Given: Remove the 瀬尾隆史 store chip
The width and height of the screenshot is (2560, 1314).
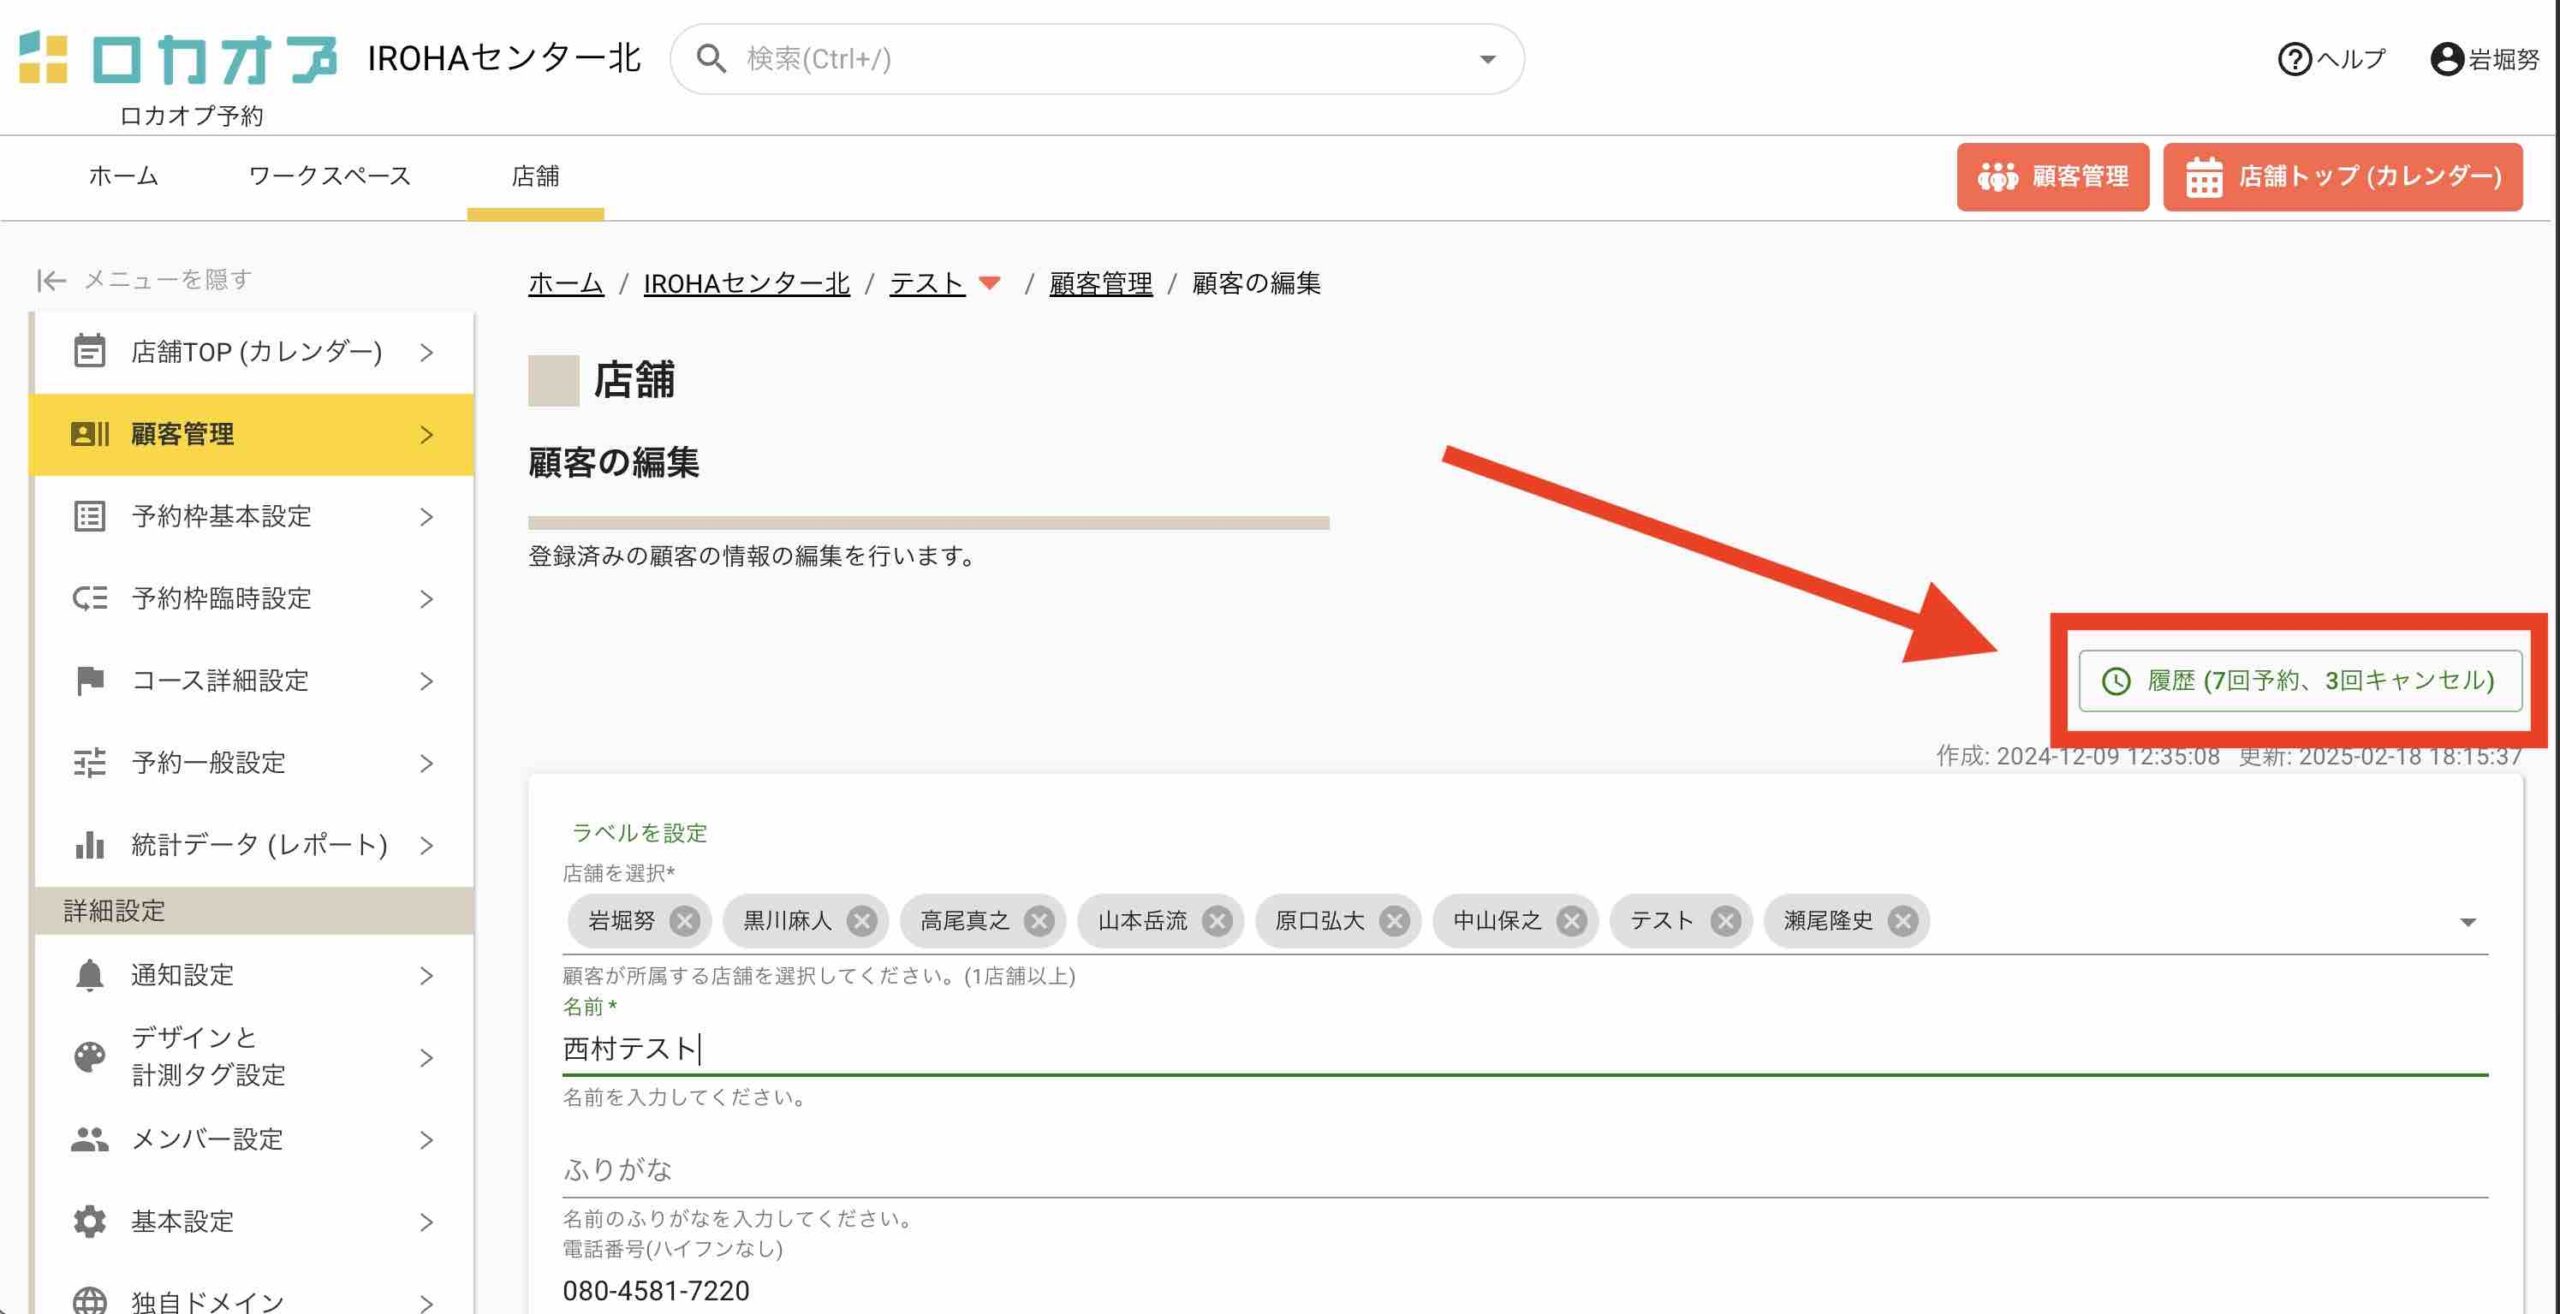Looking at the screenshot, I should pyautogui.click(x=1902, y=921).
